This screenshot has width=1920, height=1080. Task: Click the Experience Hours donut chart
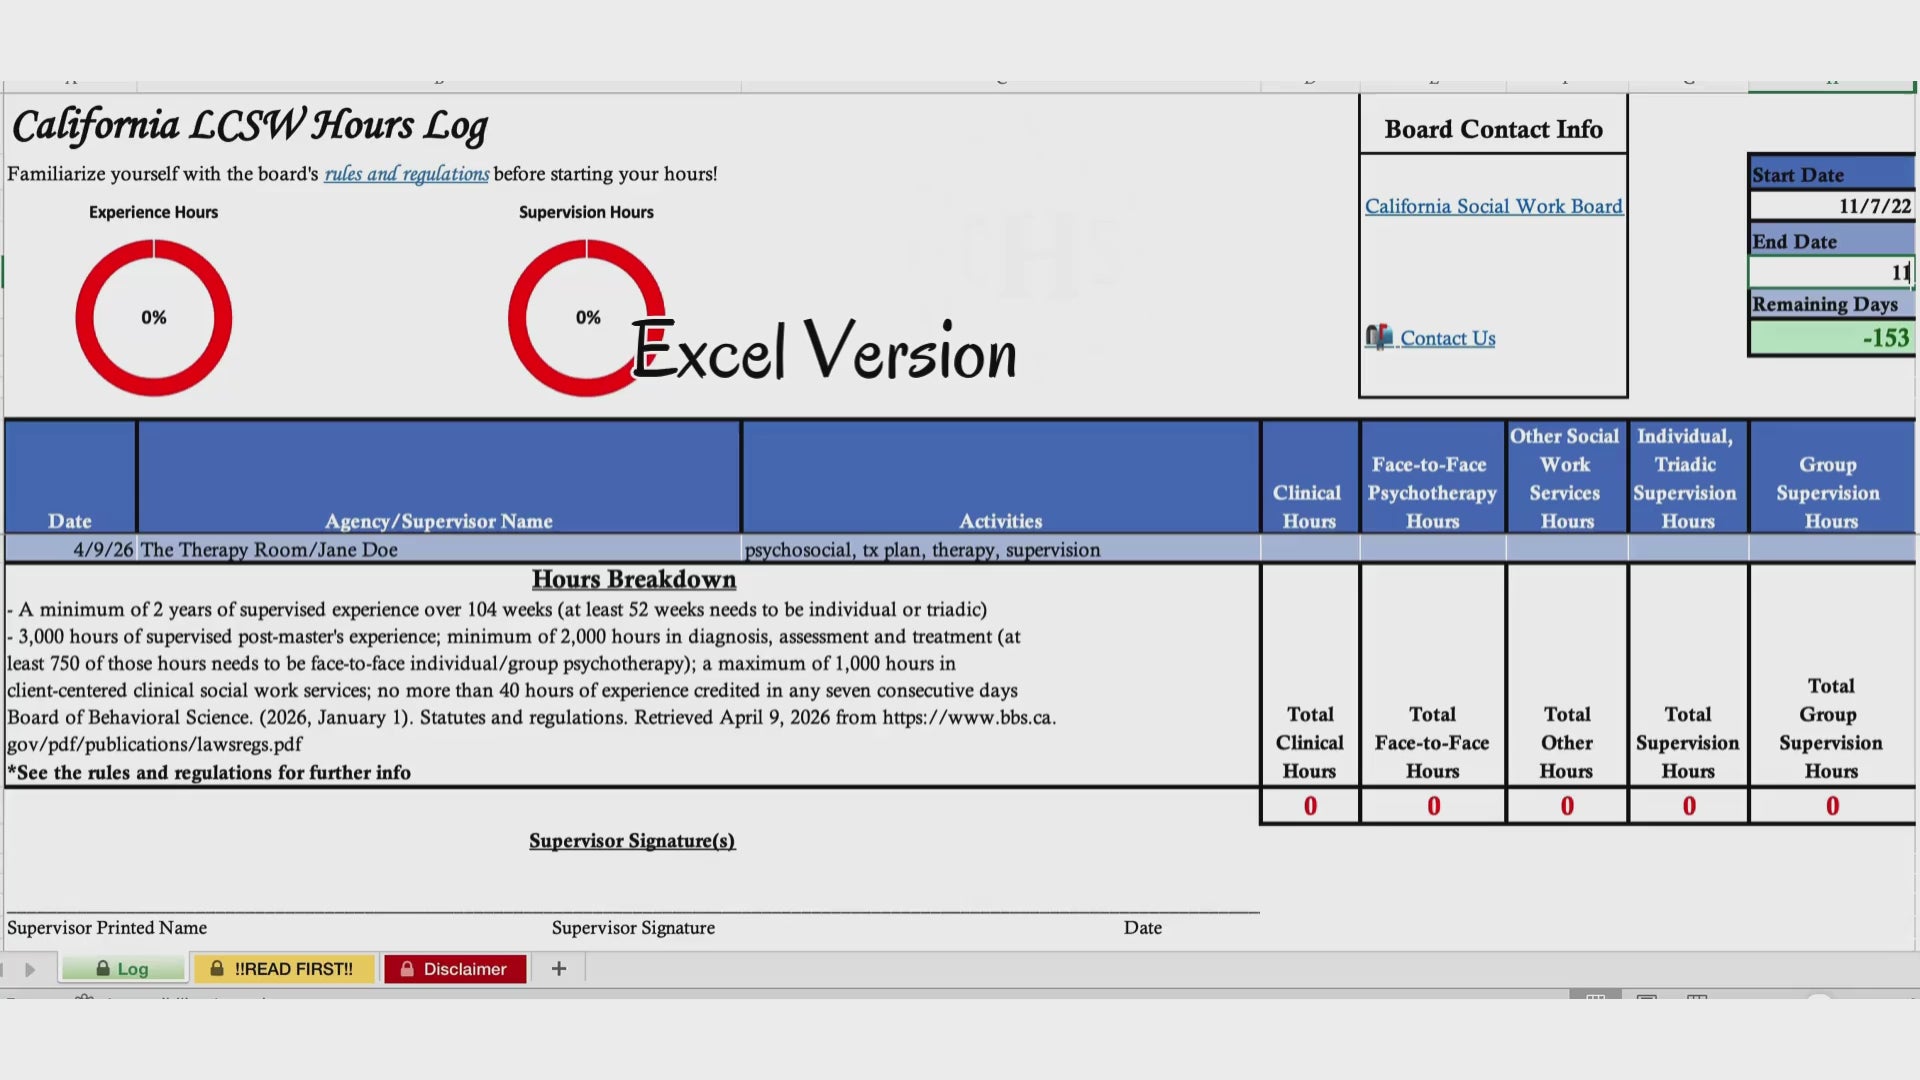pyautogui.click(x=154, y=318)
